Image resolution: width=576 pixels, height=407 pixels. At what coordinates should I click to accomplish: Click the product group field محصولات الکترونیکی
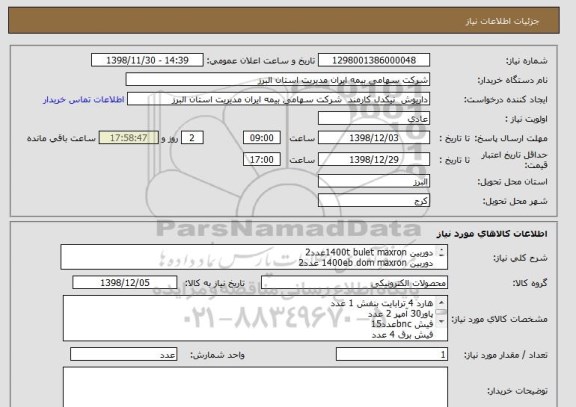point(354,282)
